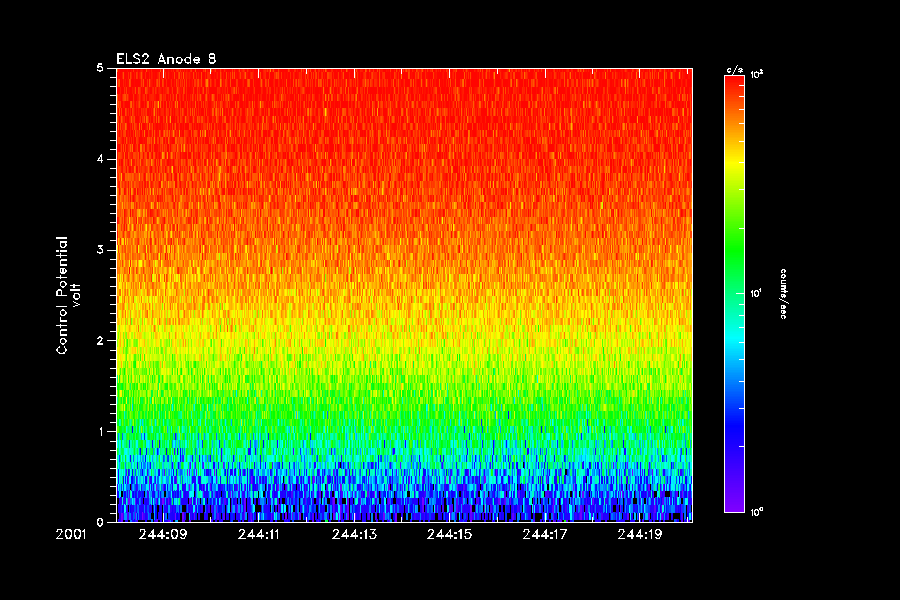The width and height of the screenshot is (900, 600).
Task: Click the y-axis tick label '2'
Action: [100, 340]
